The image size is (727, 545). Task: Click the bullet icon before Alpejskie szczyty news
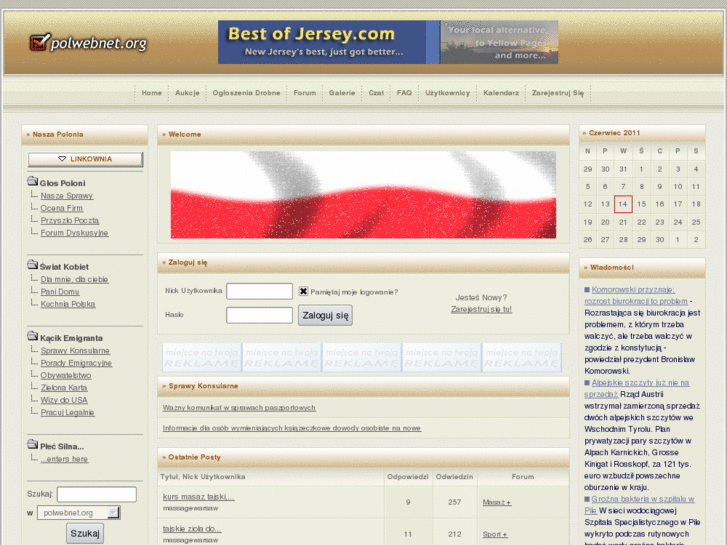587,383
